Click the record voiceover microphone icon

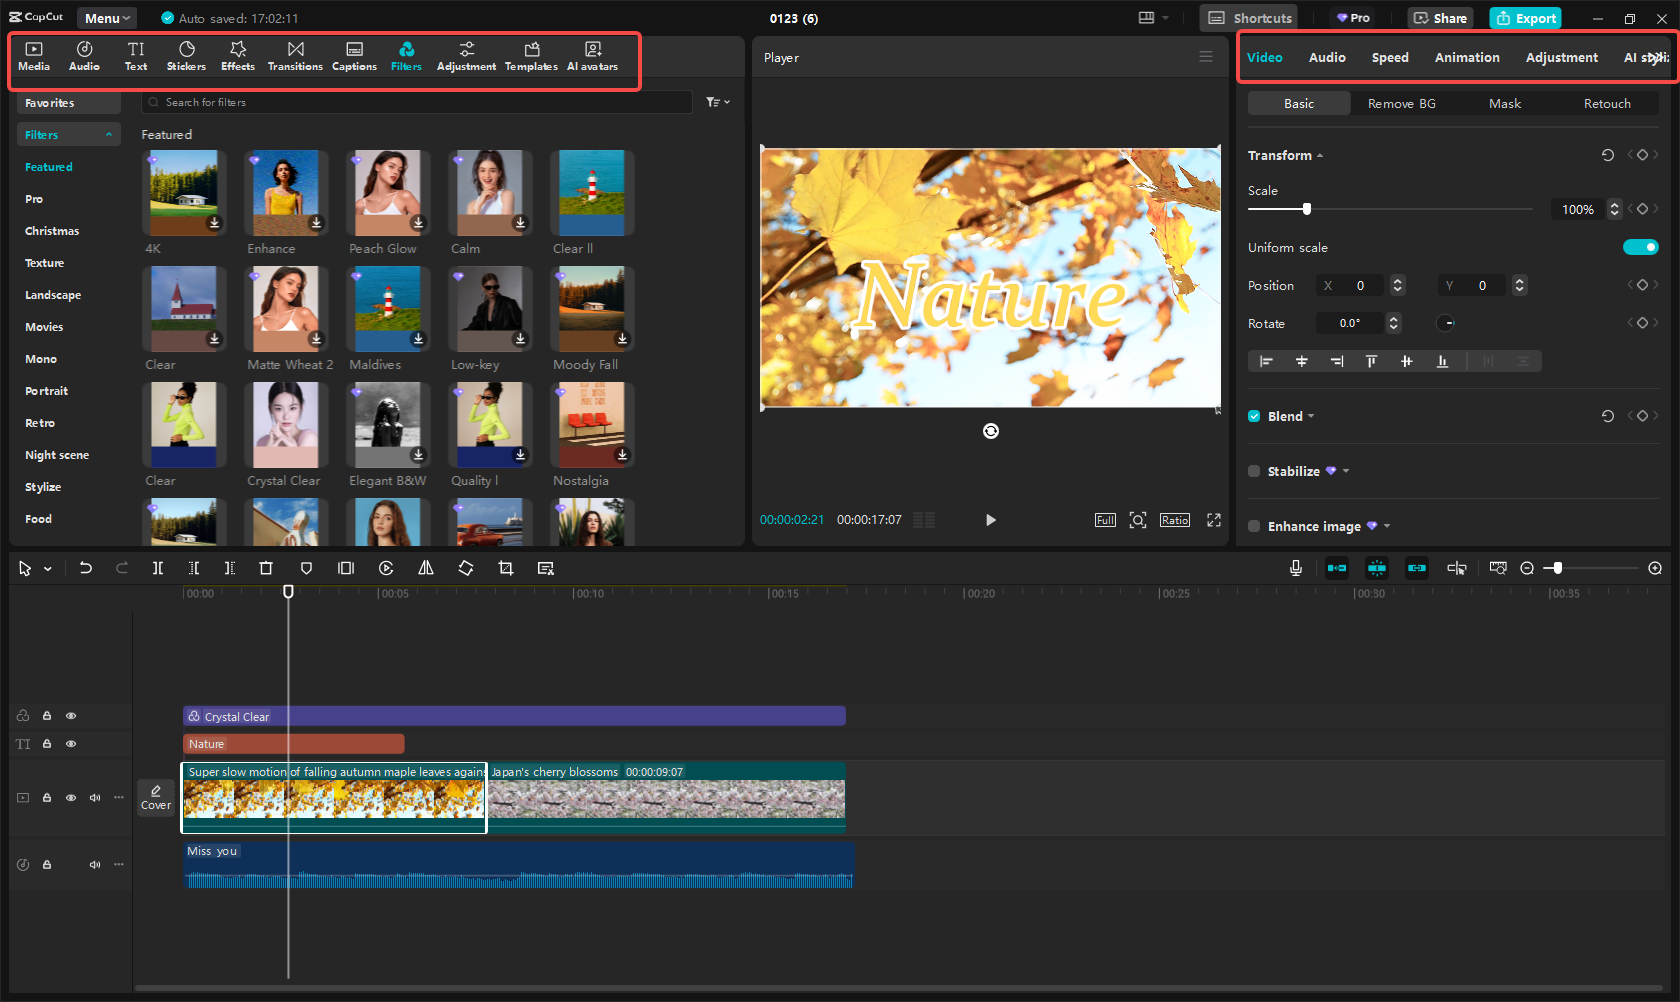(x=1295, y=568)
